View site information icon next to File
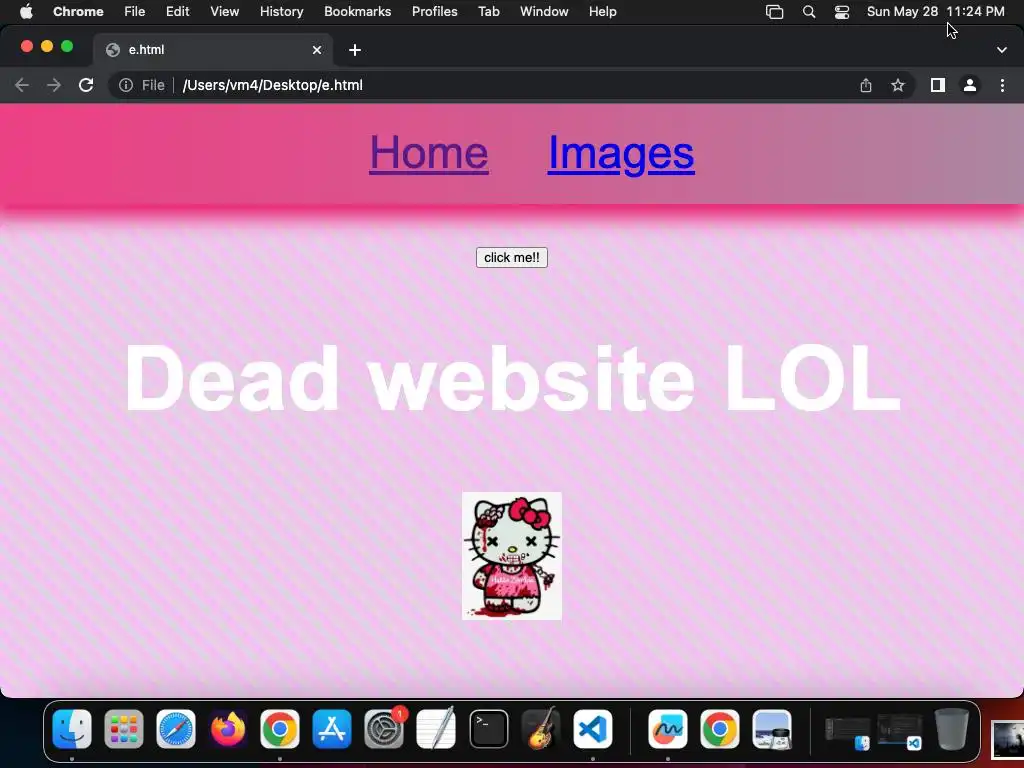The image size is (1024, 768). coord(126,85)
